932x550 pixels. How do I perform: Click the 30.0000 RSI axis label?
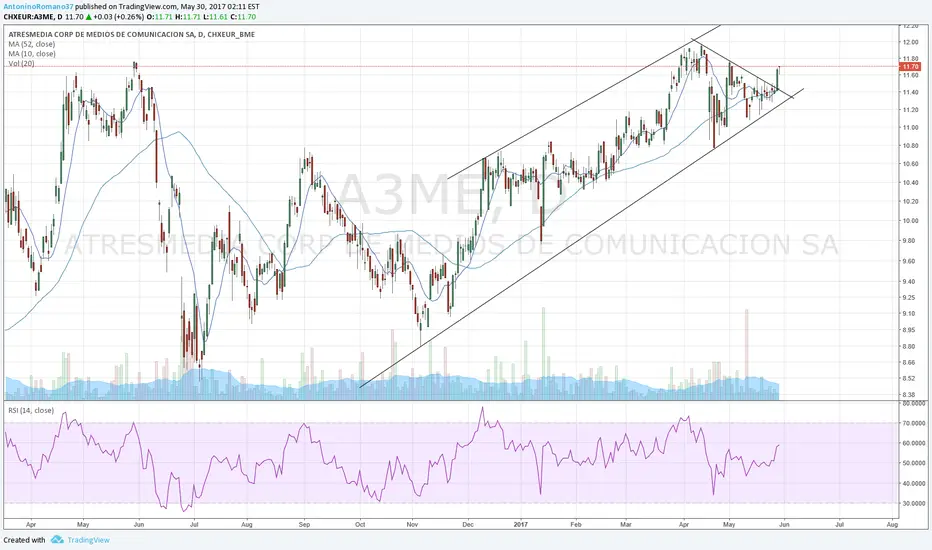(915, 503)
